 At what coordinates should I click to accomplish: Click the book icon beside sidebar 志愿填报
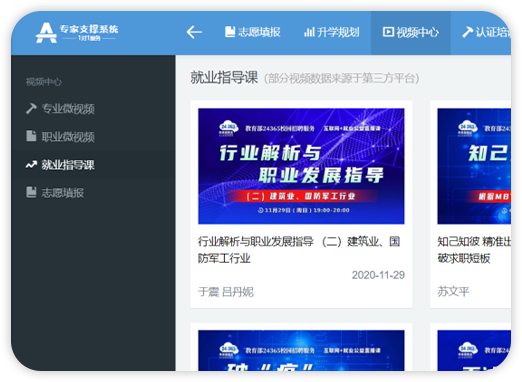31,192
